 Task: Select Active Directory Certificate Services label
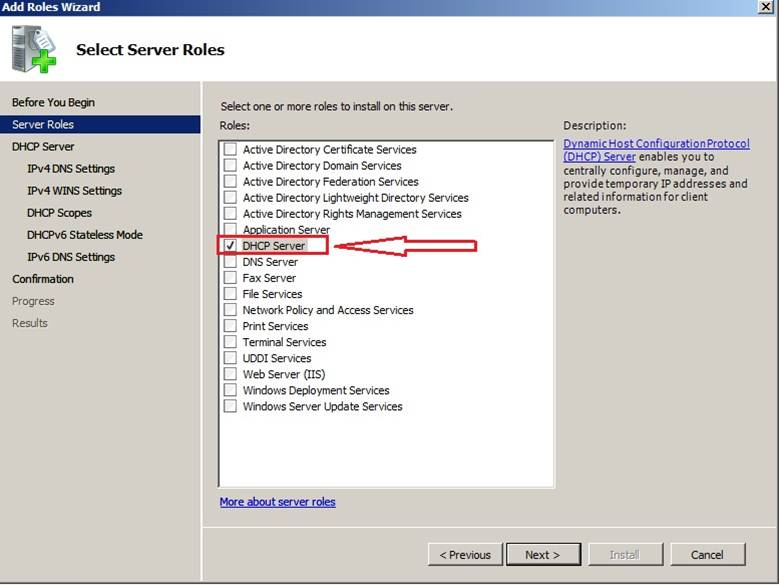(x=329, y=149)
